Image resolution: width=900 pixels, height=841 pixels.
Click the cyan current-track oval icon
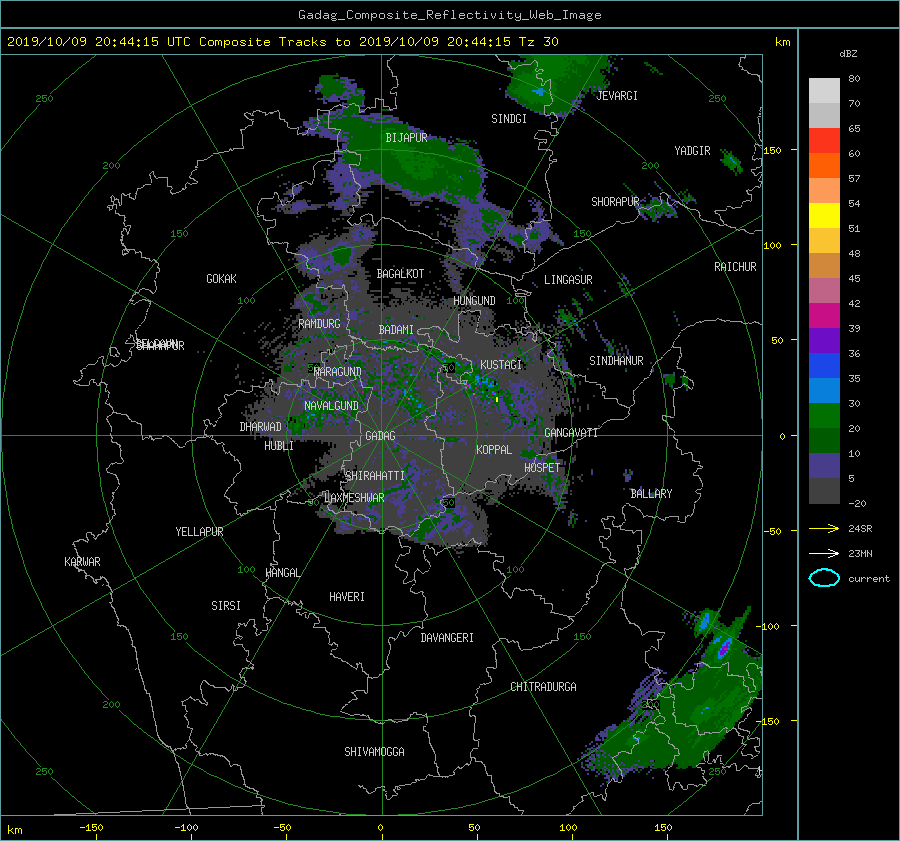[824, 578]
